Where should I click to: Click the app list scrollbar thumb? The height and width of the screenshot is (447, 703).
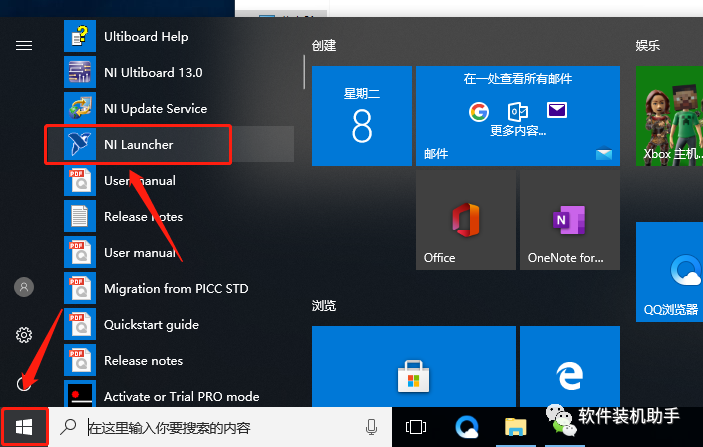304,72
